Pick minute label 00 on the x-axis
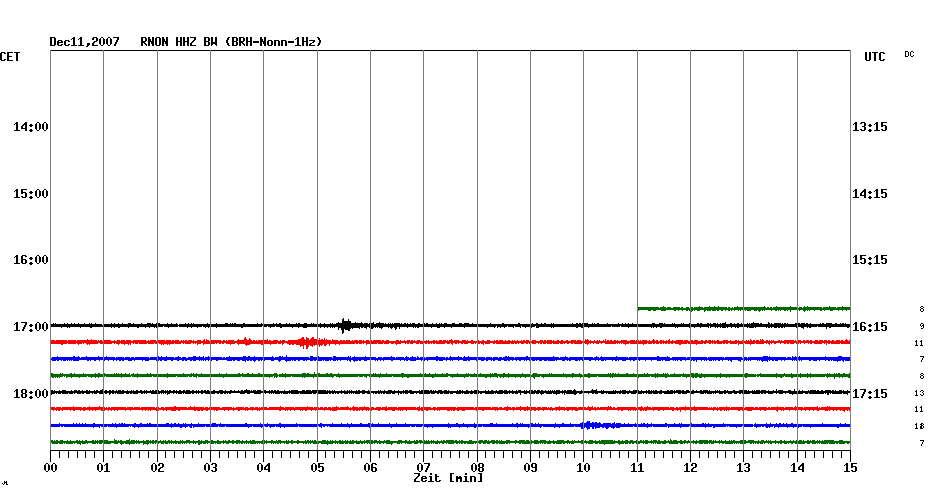Screen dimensions: 930x494 50,468
